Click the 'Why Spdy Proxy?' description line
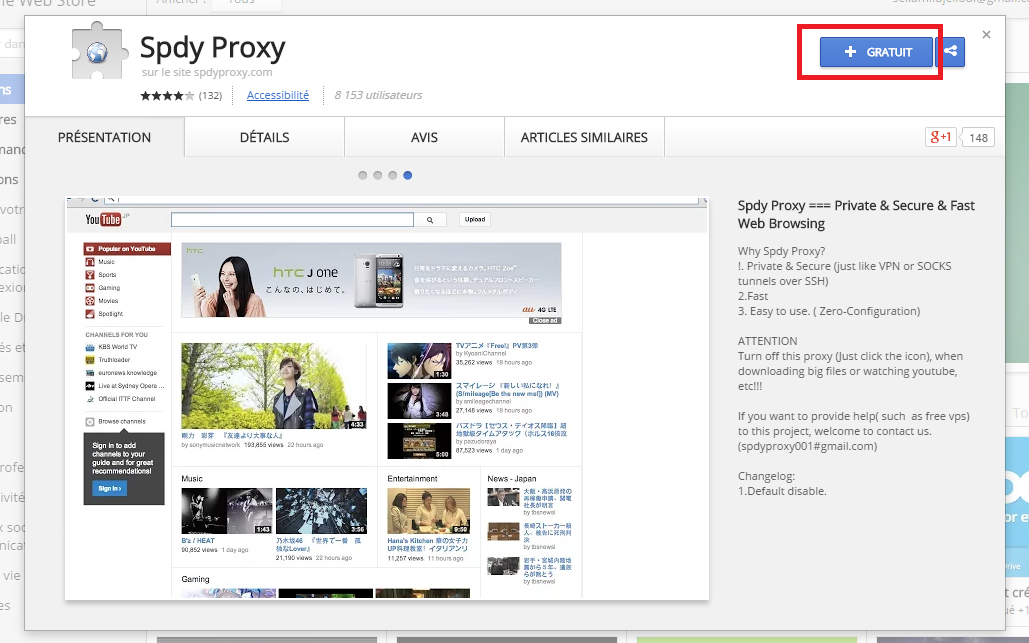 click(782, 251)
